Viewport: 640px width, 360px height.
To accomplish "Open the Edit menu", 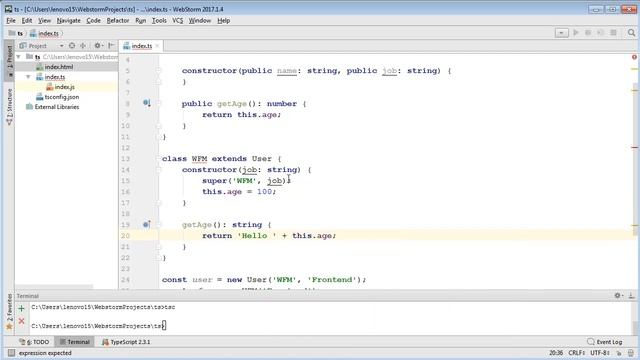I will point(27,20).
